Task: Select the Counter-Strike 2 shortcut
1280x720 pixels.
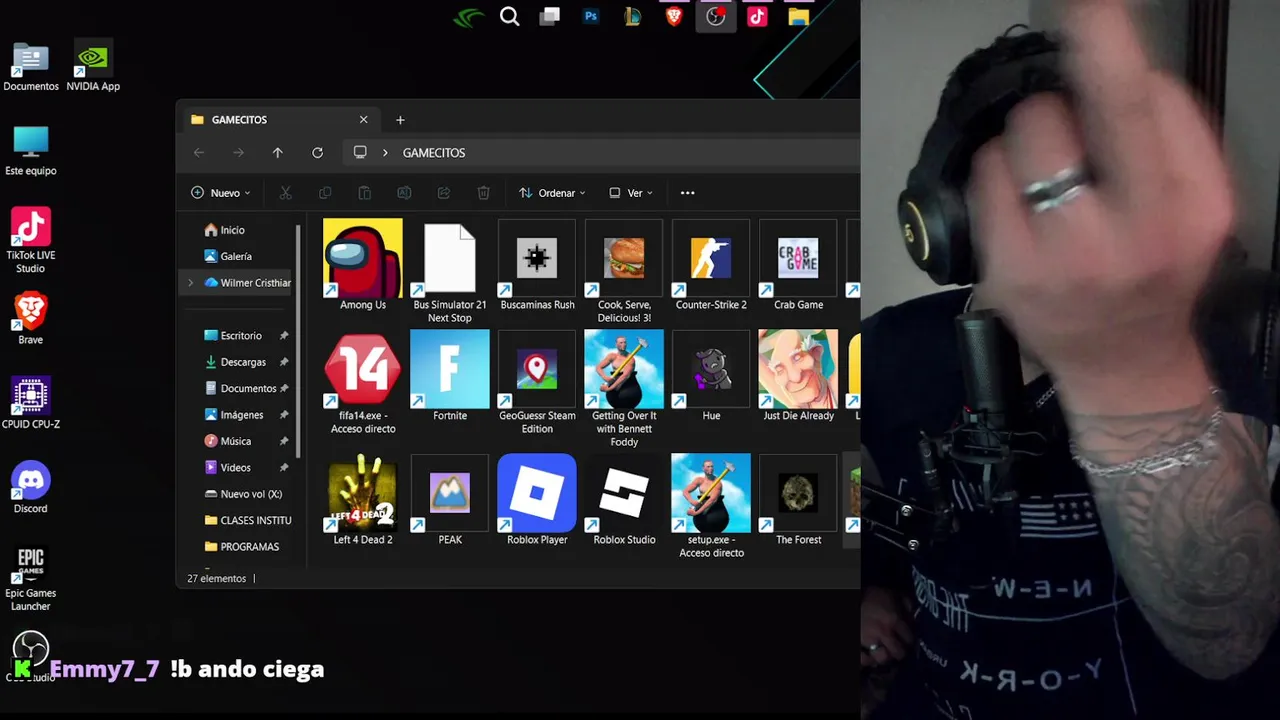Action: pyautogui.click(x=711, y=263)
